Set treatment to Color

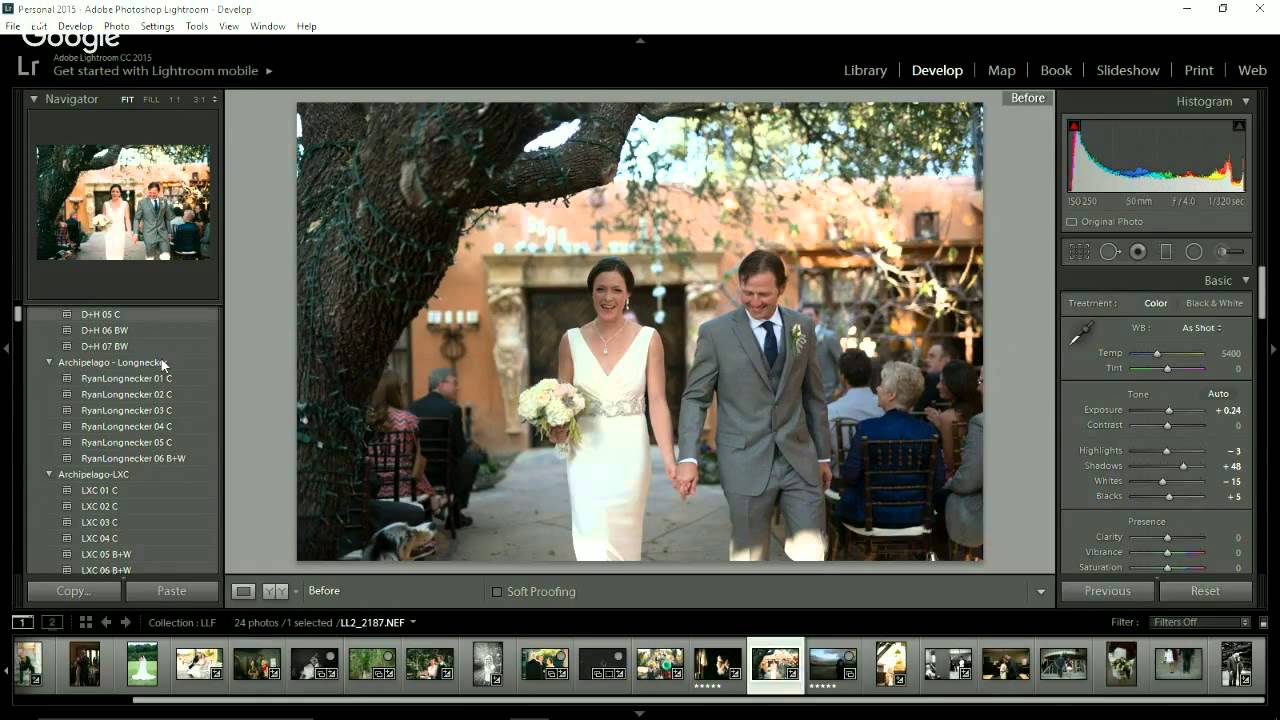(x=1156, y=303)
